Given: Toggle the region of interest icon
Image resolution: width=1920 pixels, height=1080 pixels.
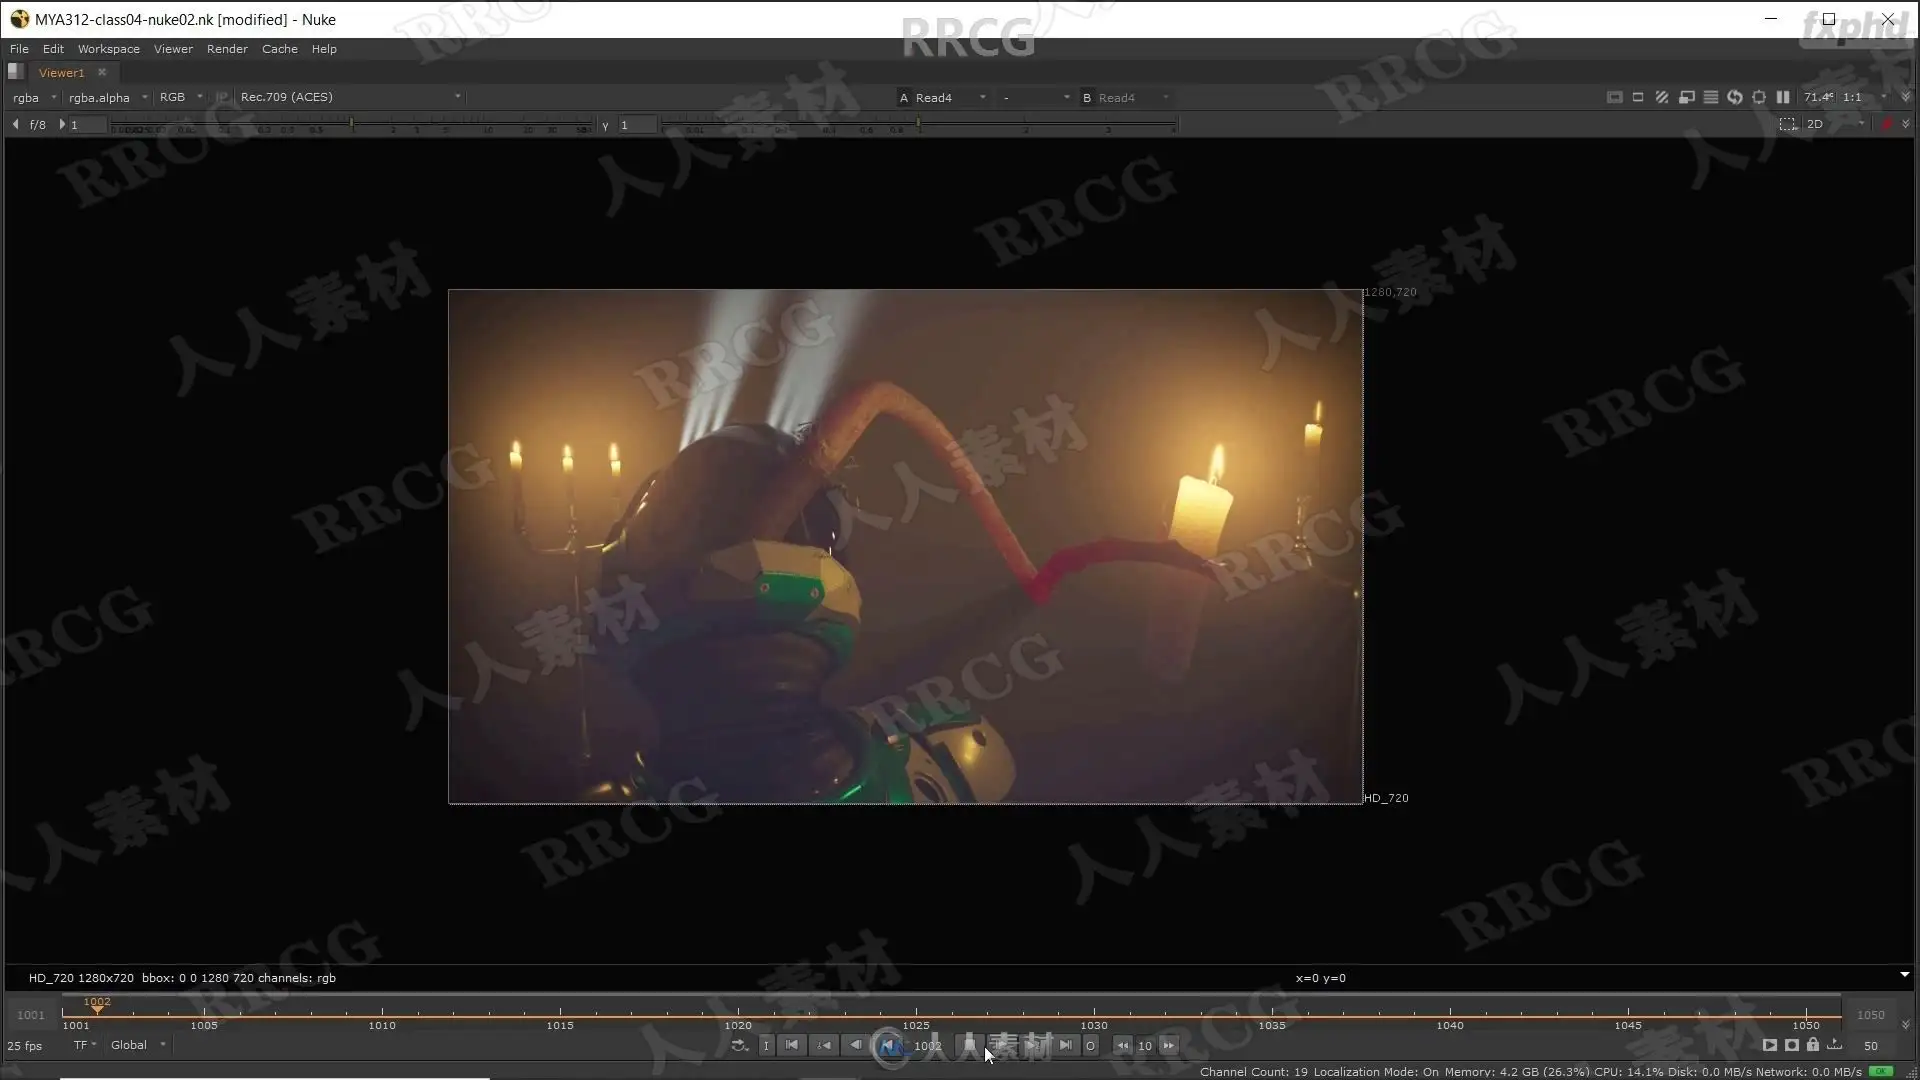Looking at the screenshot, I should tap(1638, 97).
